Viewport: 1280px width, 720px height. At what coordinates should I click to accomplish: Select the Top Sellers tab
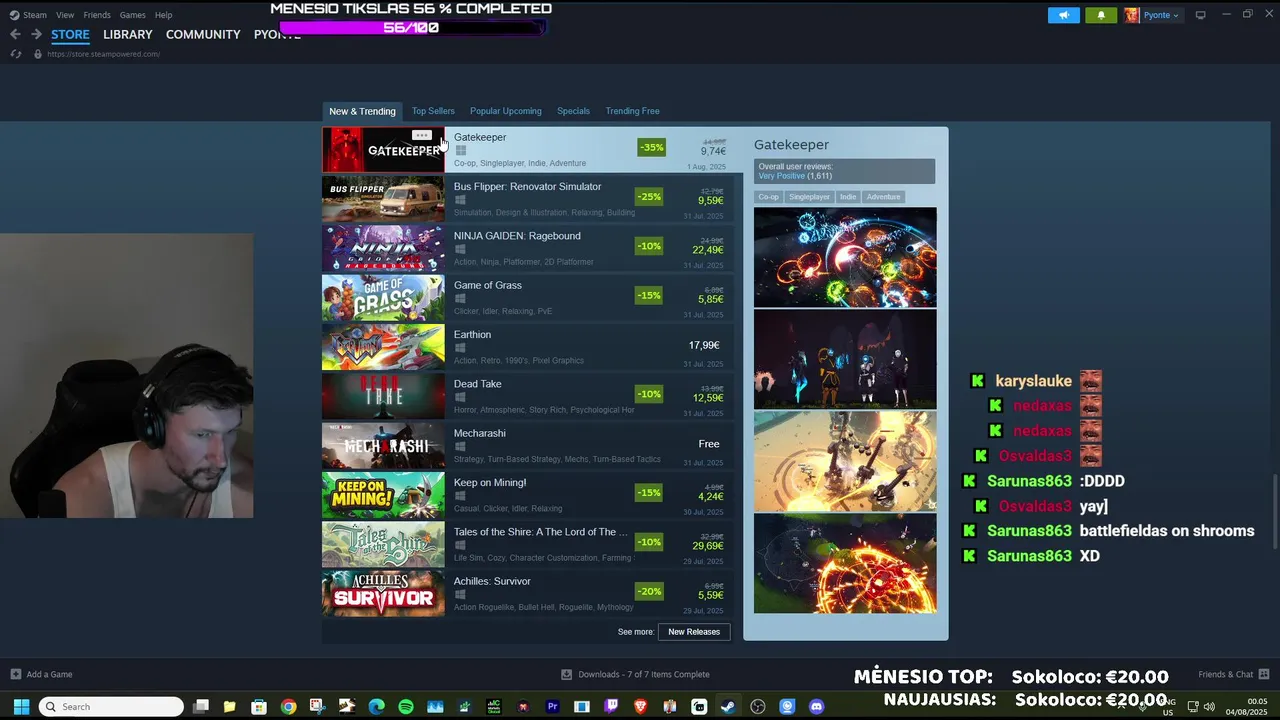(433, 111)
